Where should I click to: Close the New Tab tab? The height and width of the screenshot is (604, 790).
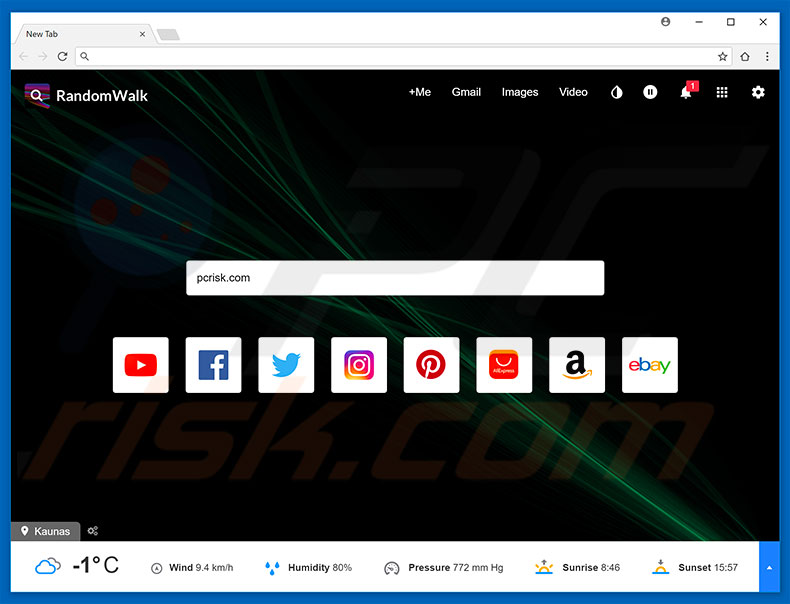(x=142, y=34)
